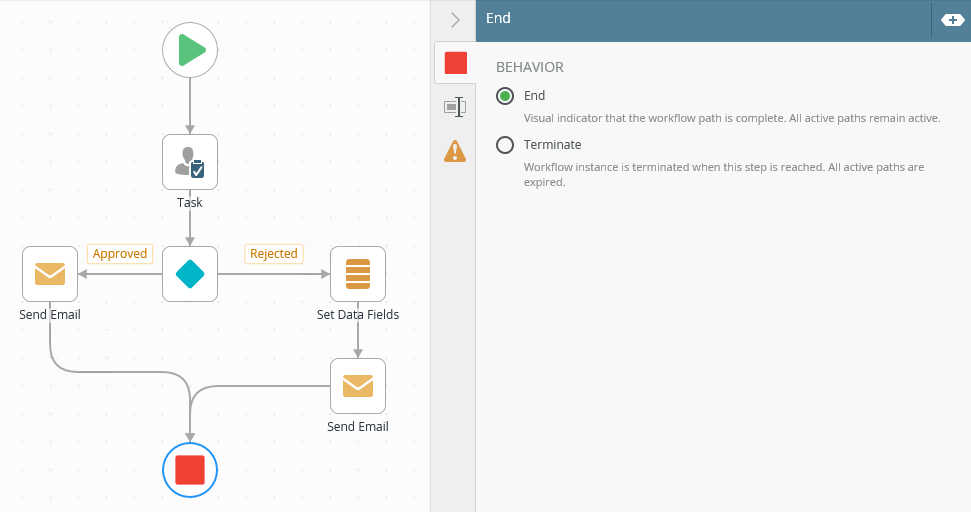Collapse the configuration panel with the chevron
Screen dimensions: 971x512
click(x=455, y=20)
